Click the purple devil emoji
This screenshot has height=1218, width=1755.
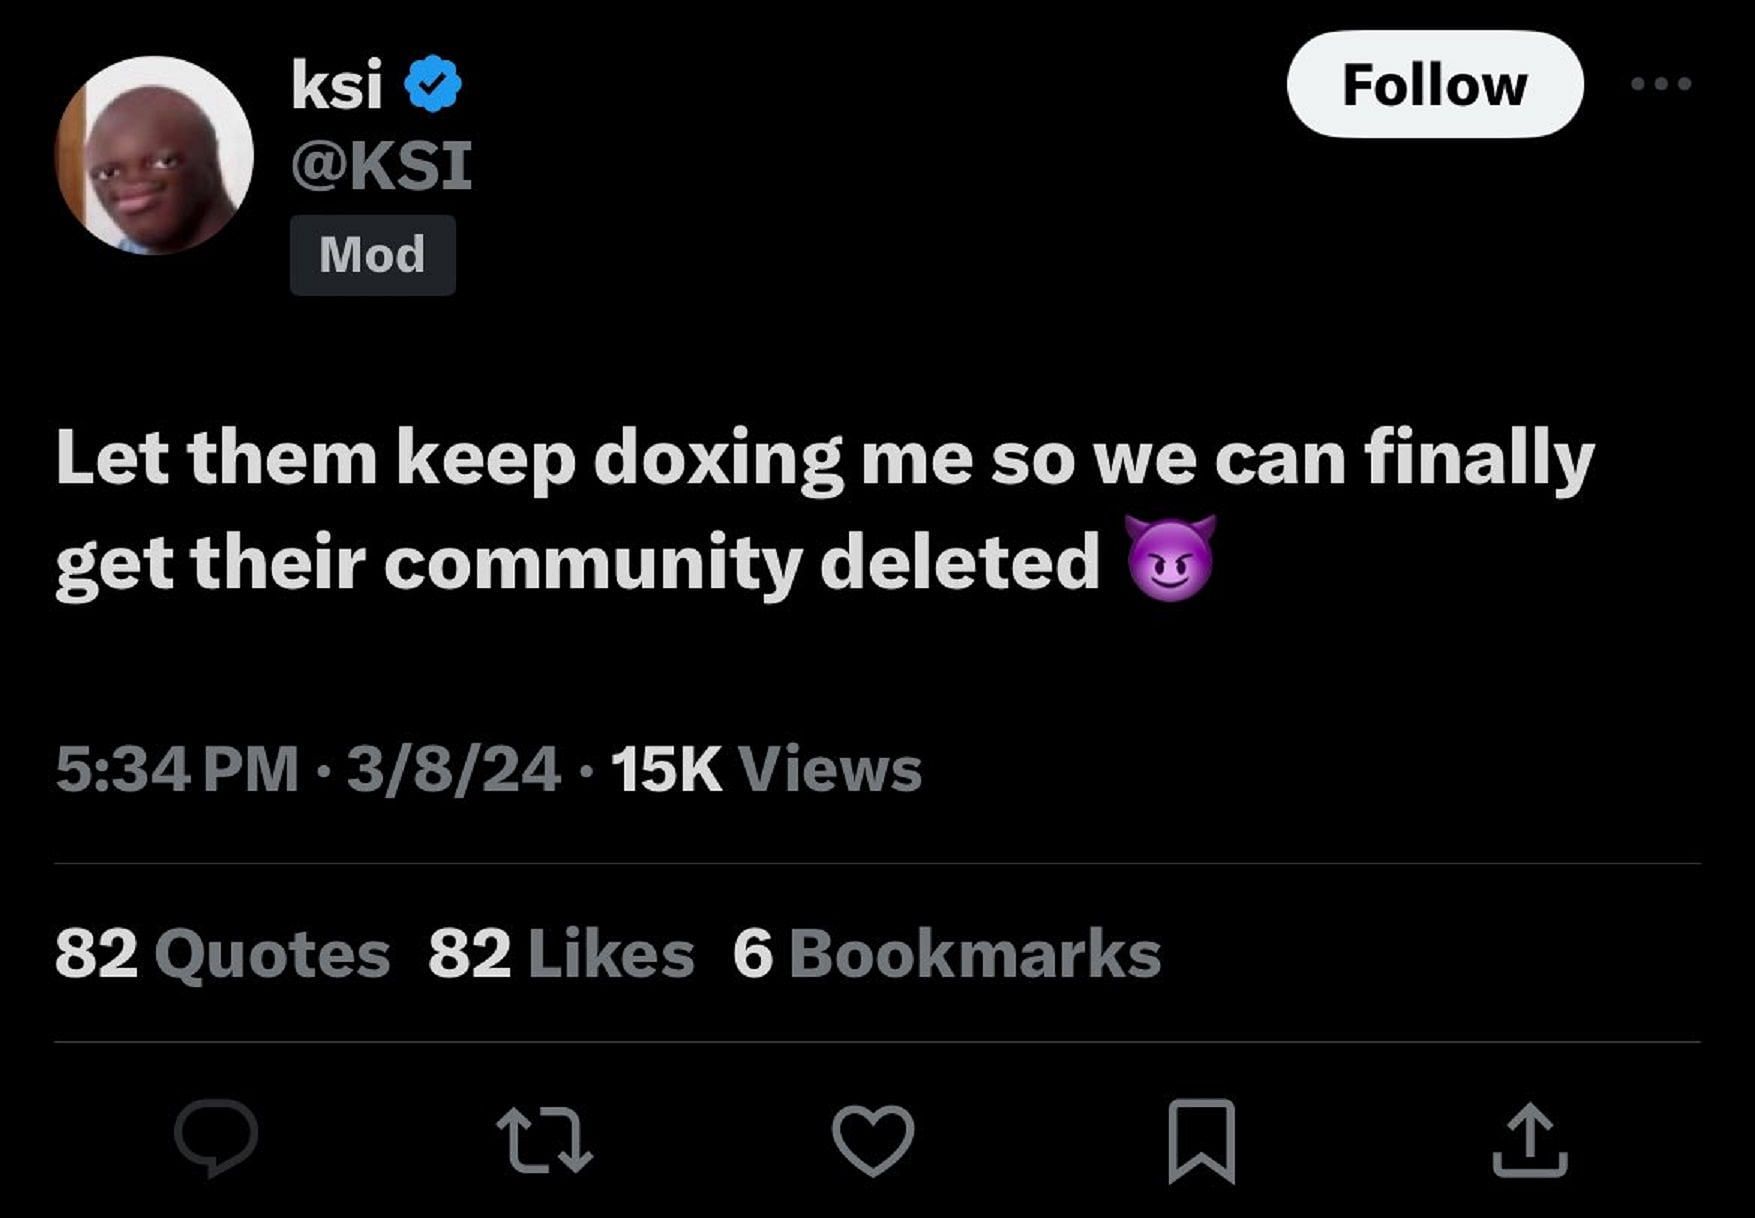click(x=1171, y=558)
